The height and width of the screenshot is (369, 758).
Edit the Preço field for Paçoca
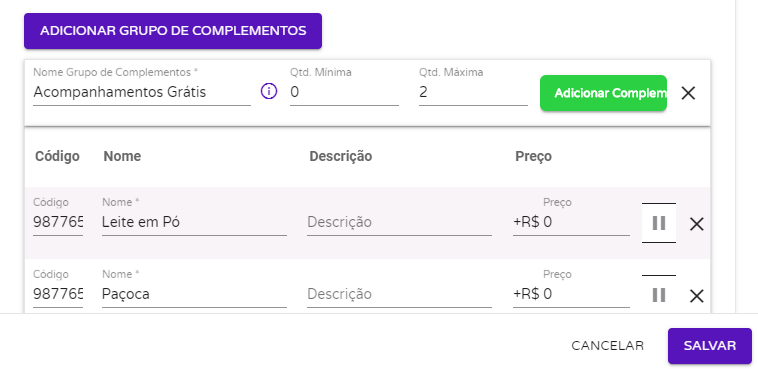pos(571,294)
